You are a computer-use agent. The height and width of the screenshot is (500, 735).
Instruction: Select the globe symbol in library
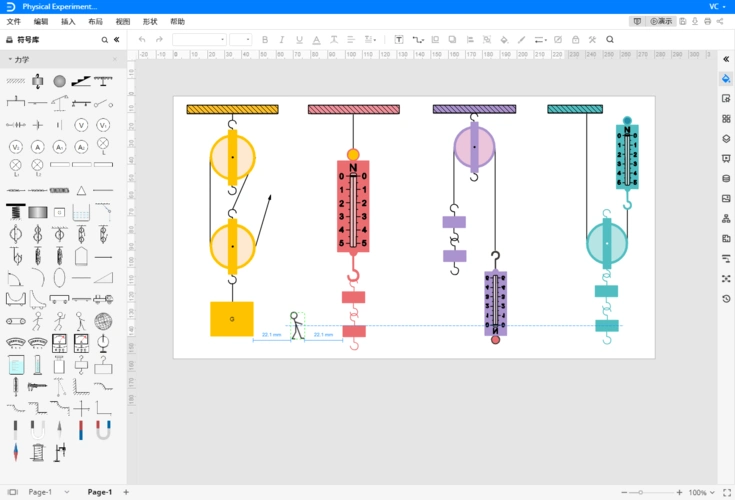(103, 321)
